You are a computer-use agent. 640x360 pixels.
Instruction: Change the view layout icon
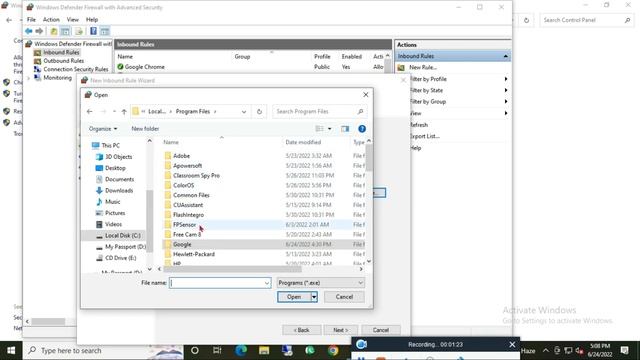[320, 129]
